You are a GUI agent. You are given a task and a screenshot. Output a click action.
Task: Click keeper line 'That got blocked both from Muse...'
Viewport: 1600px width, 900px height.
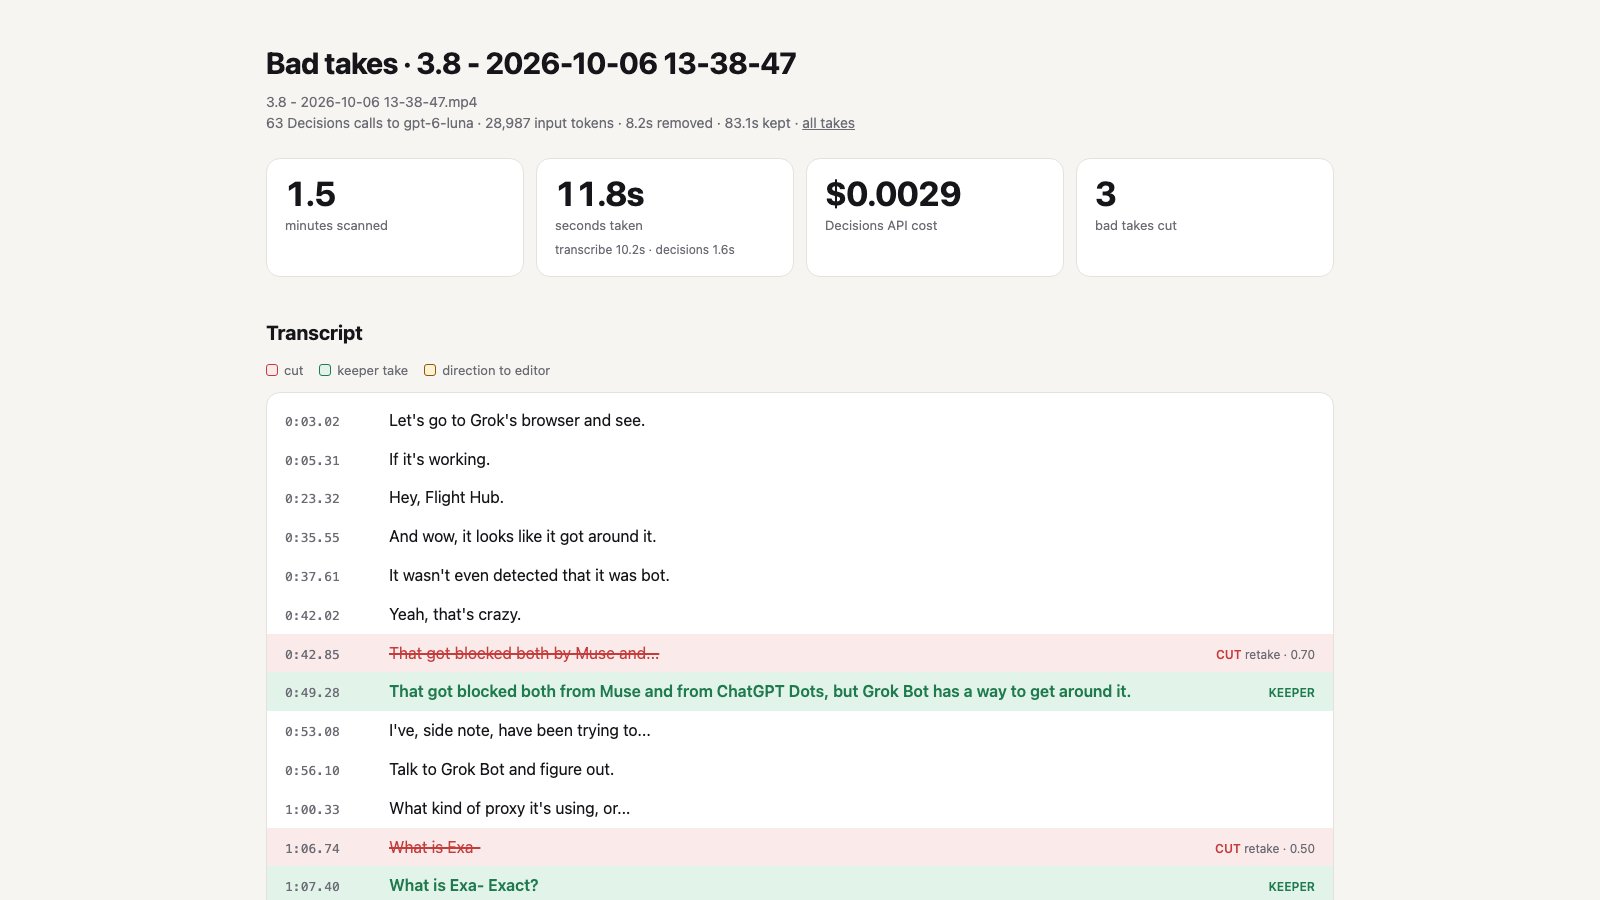(760, 691)
